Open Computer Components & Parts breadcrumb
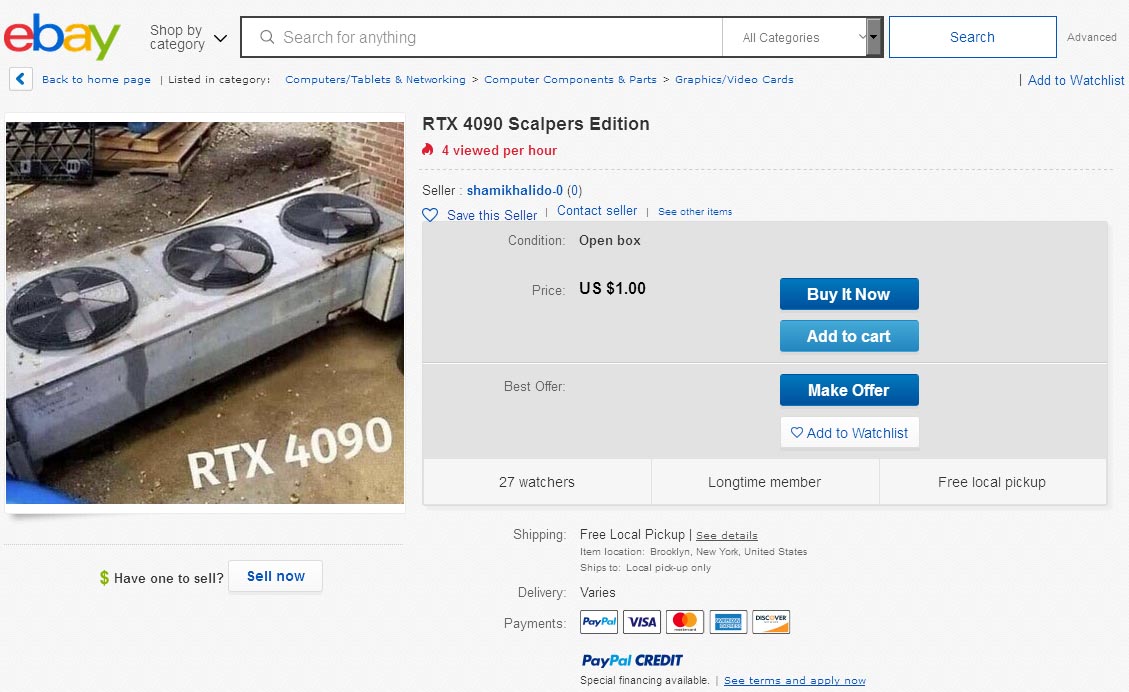Screen dimensions: 1129x692 (x=570, y=80)
